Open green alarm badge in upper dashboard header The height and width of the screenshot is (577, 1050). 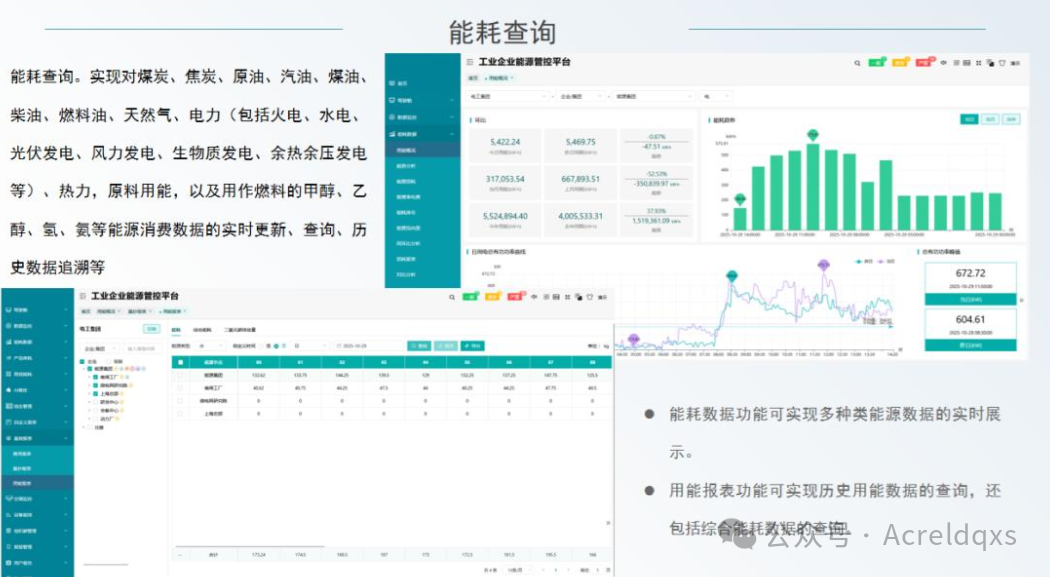pos(877,62)
